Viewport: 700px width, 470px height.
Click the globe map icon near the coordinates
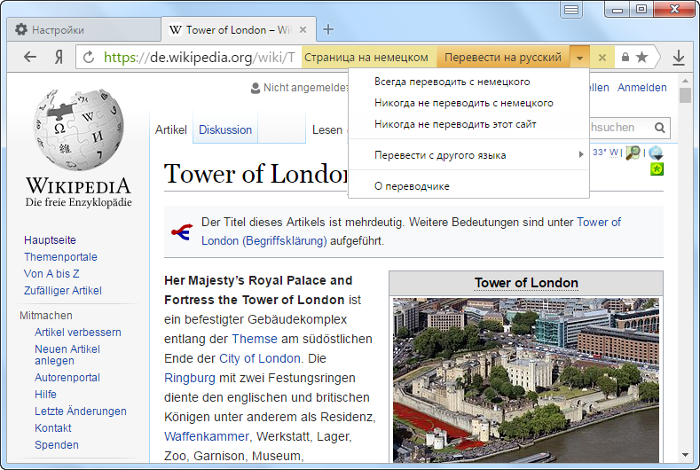click(656, 153)
